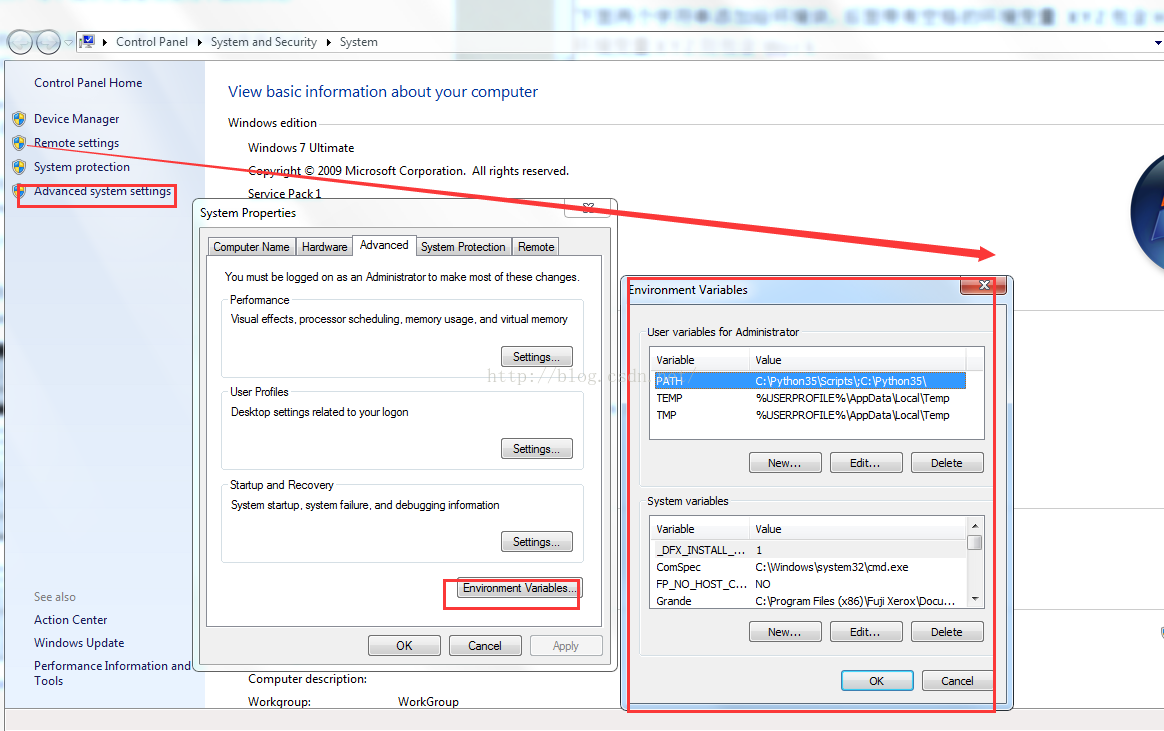
Task: Open Remote settings link
Action: tap(76, 143)
